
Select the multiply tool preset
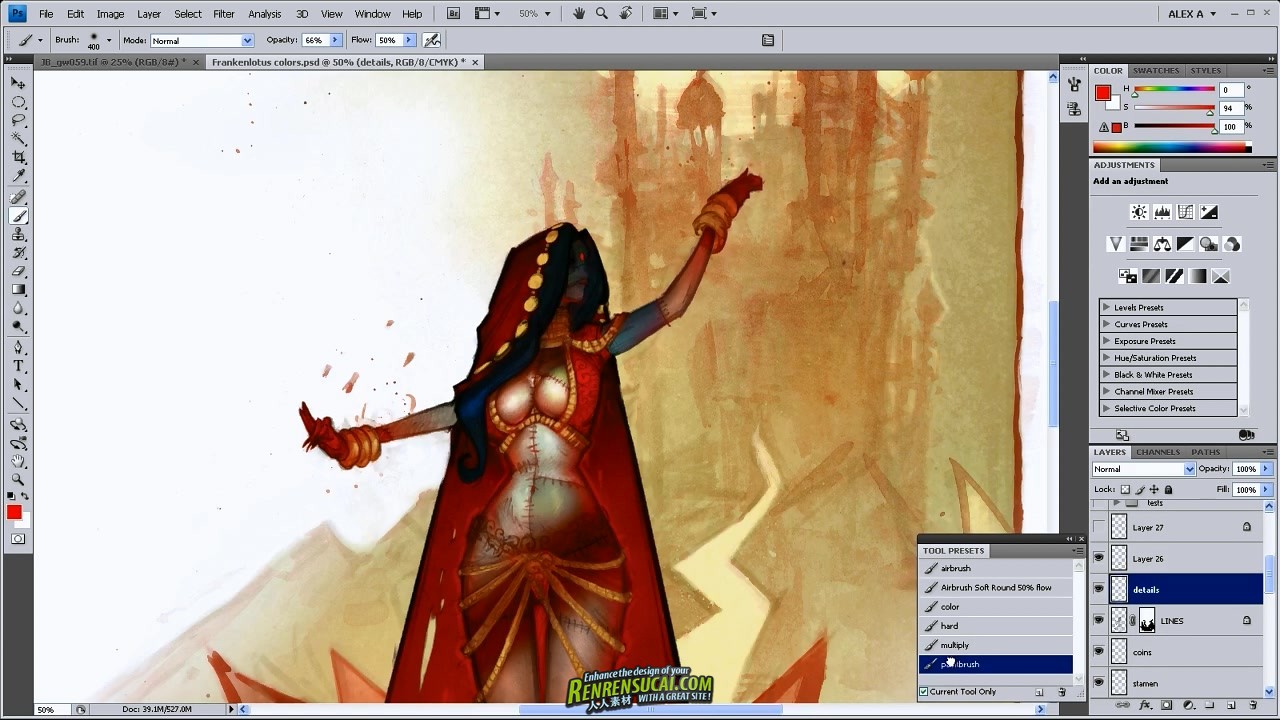click(996, 645)
